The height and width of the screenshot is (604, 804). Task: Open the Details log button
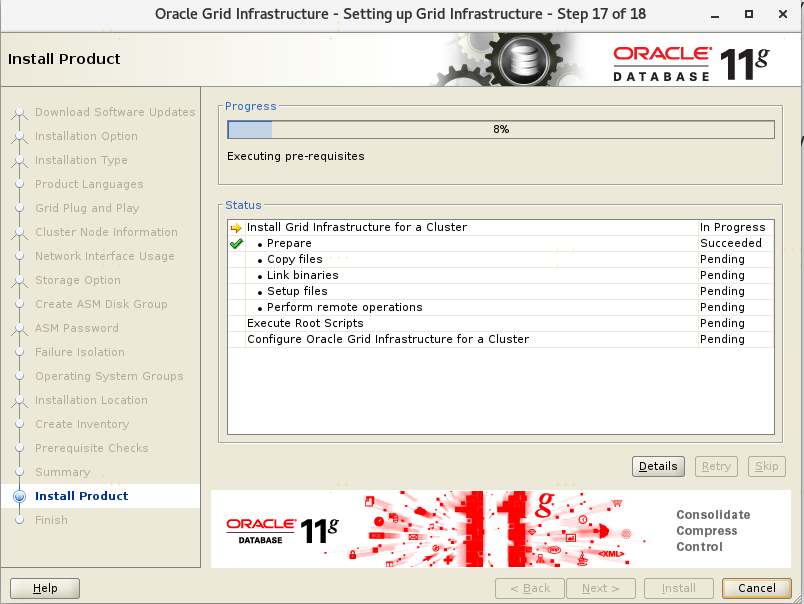point(658,466)
